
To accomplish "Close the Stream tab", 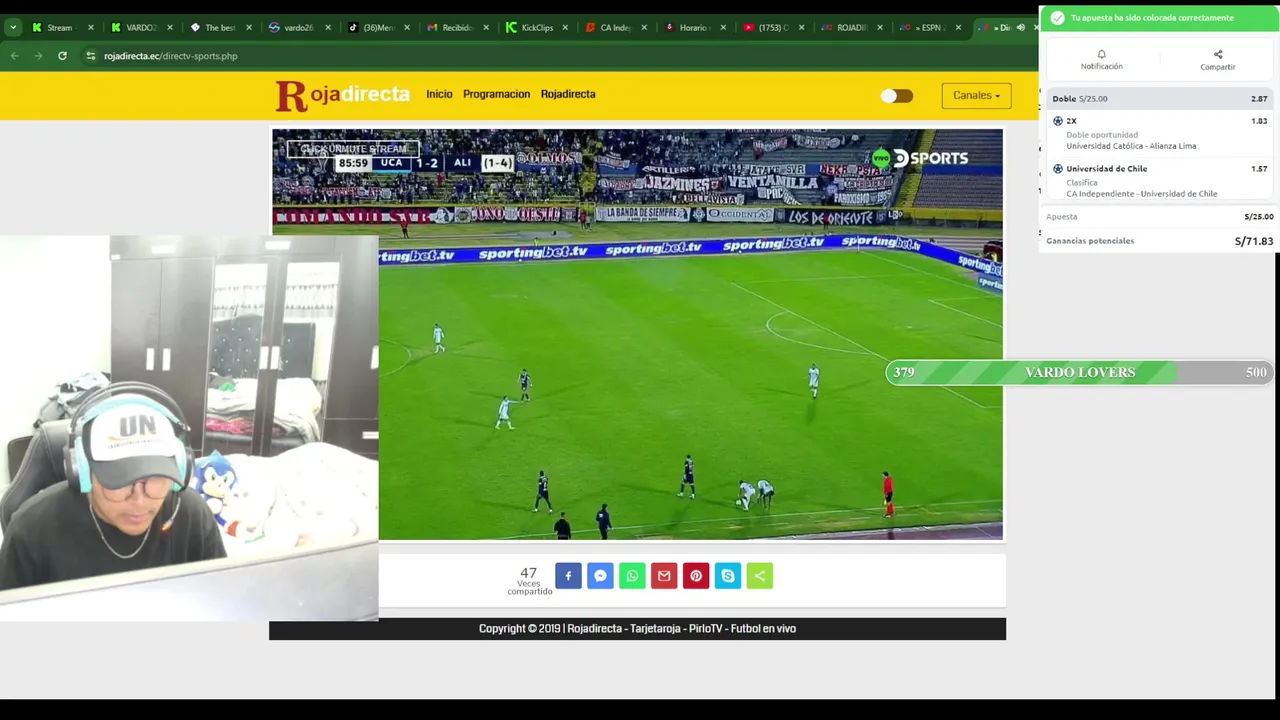I will pos(92,28).
